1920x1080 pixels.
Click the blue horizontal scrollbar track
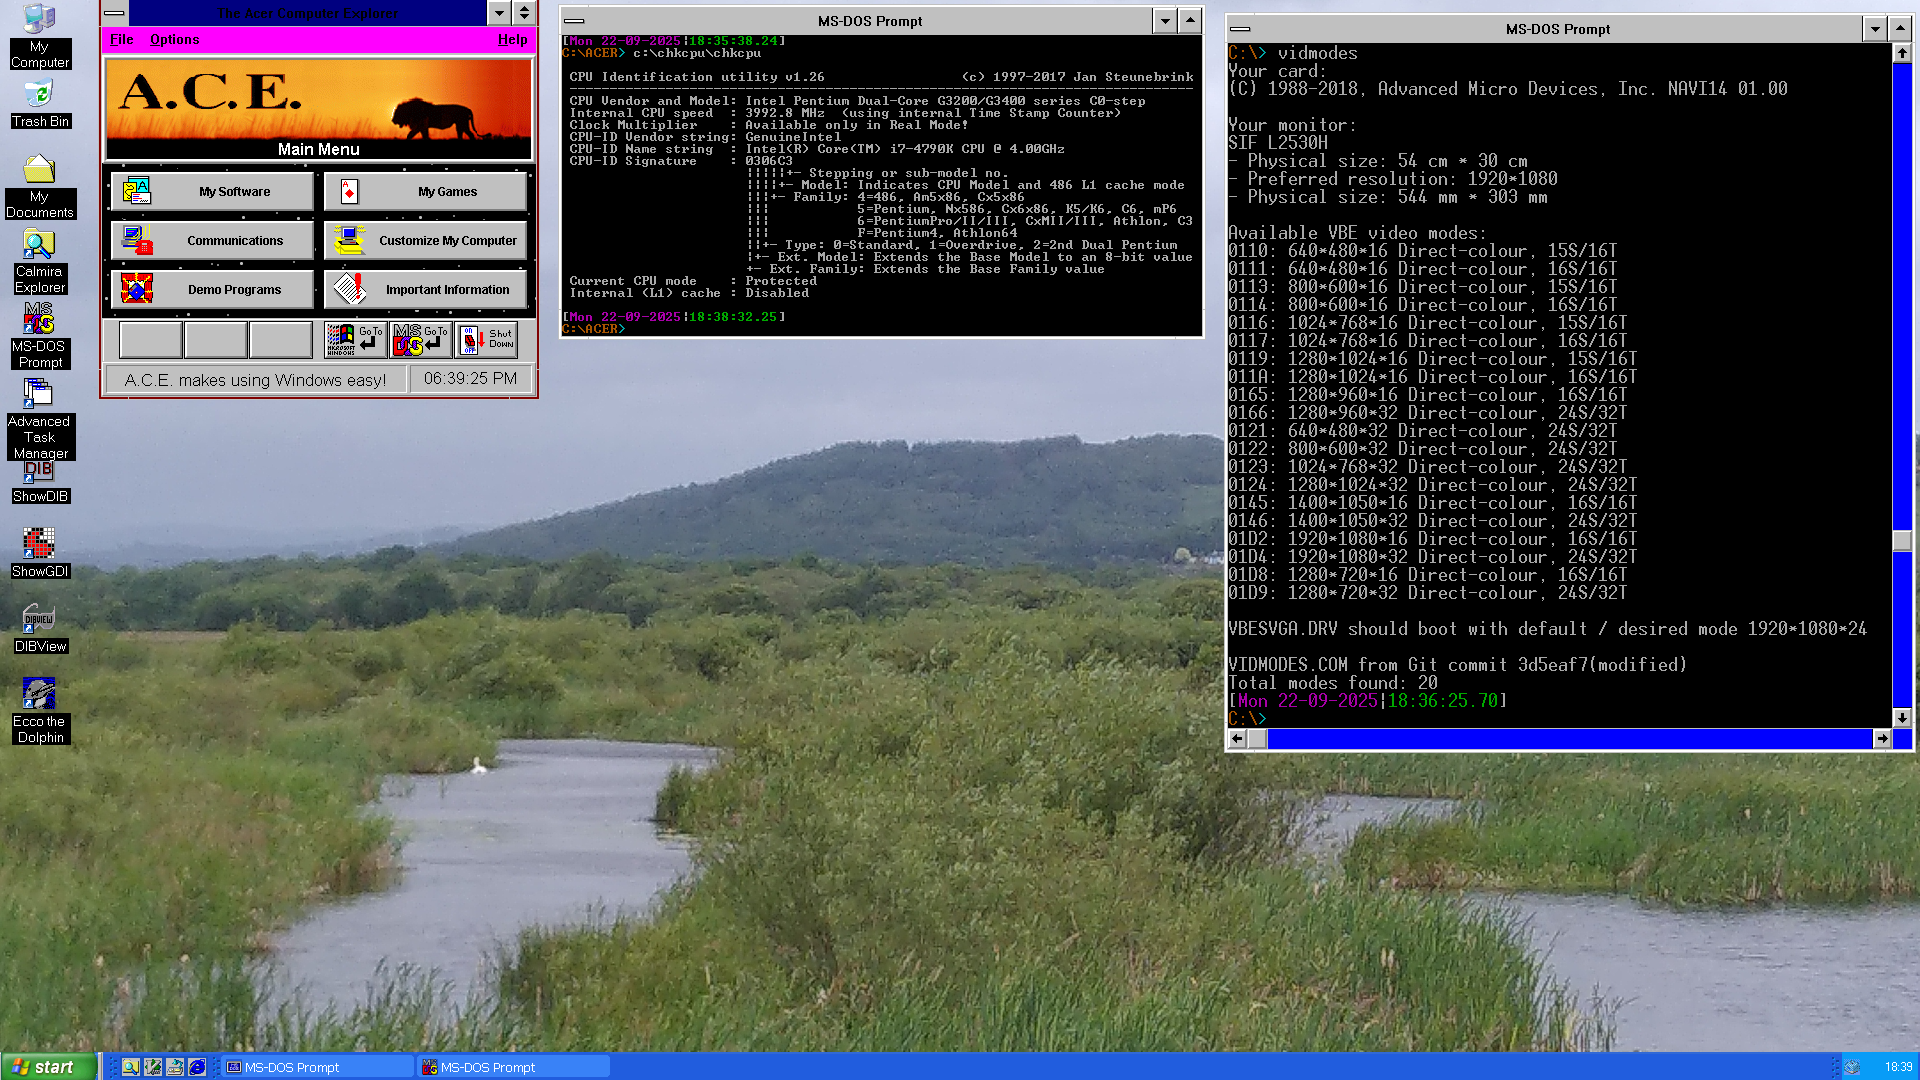[x=1568, y=739]
